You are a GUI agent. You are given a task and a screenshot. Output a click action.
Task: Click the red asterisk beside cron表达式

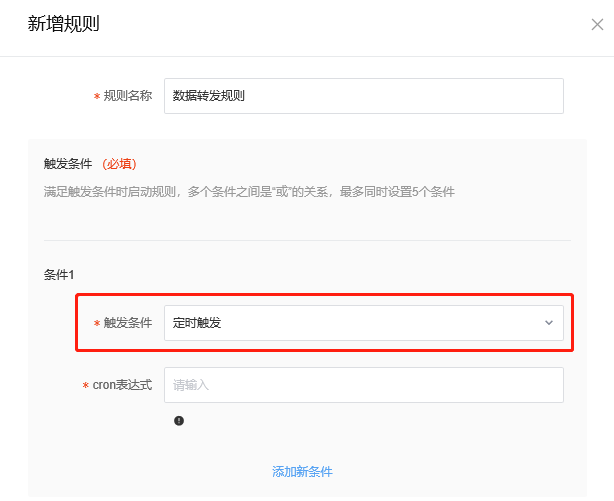click(x=86, y=386)
